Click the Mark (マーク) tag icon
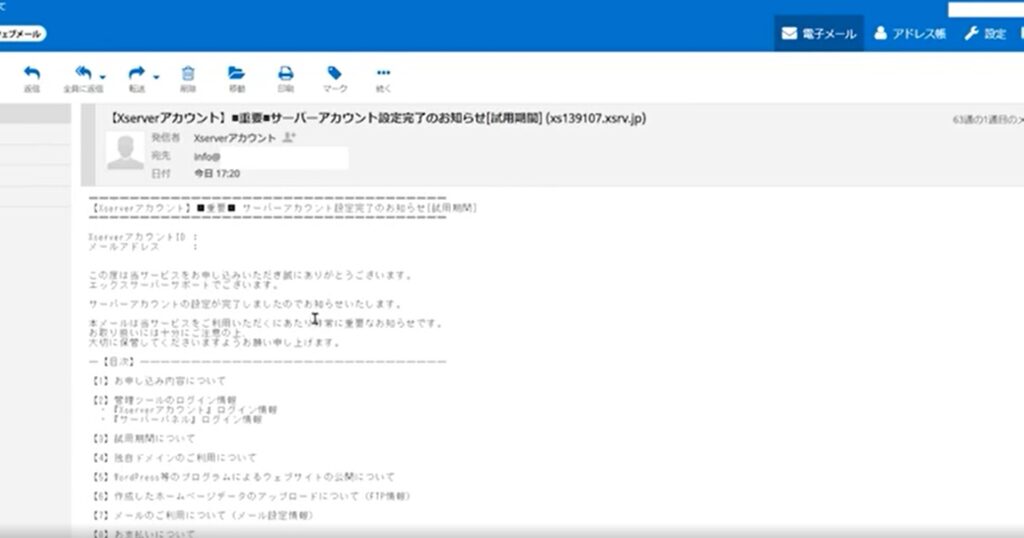The height and width of the screenshot is (538, 1024). click(x=334, y=72)
